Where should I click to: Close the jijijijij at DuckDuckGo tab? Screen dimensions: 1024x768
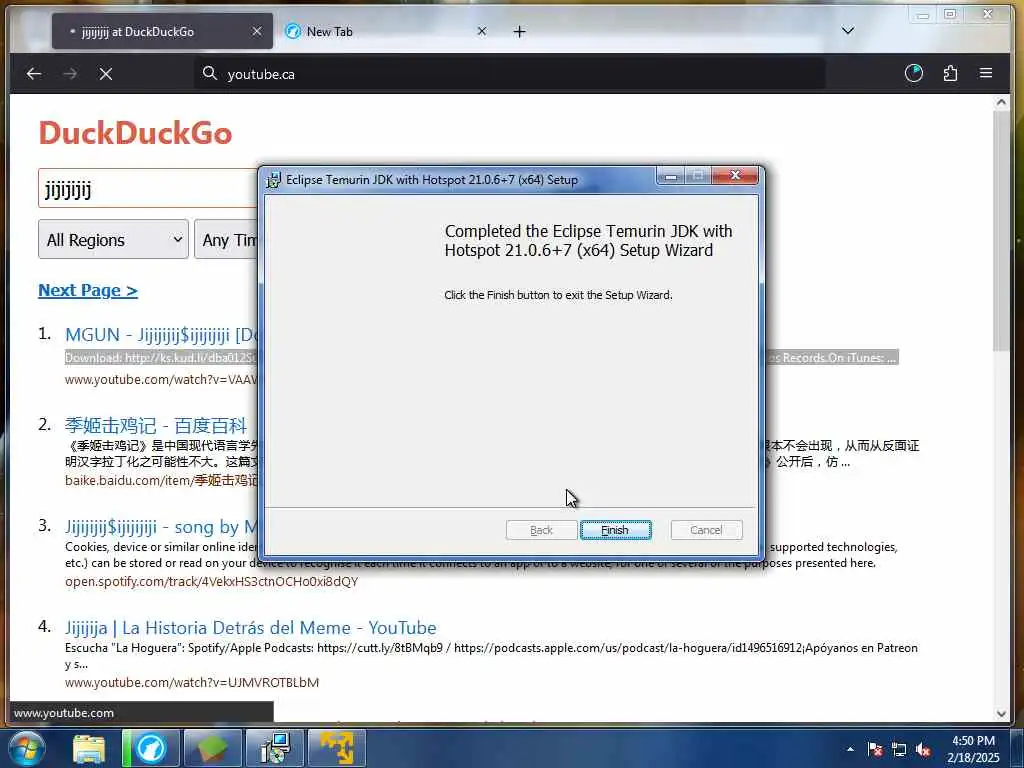(x=257, y=31)
